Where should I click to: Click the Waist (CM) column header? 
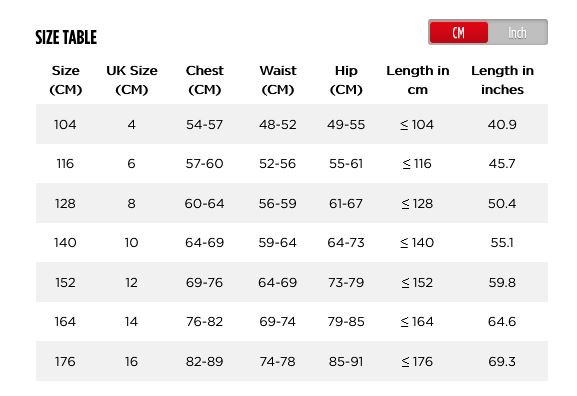click(x=278, y=80)
